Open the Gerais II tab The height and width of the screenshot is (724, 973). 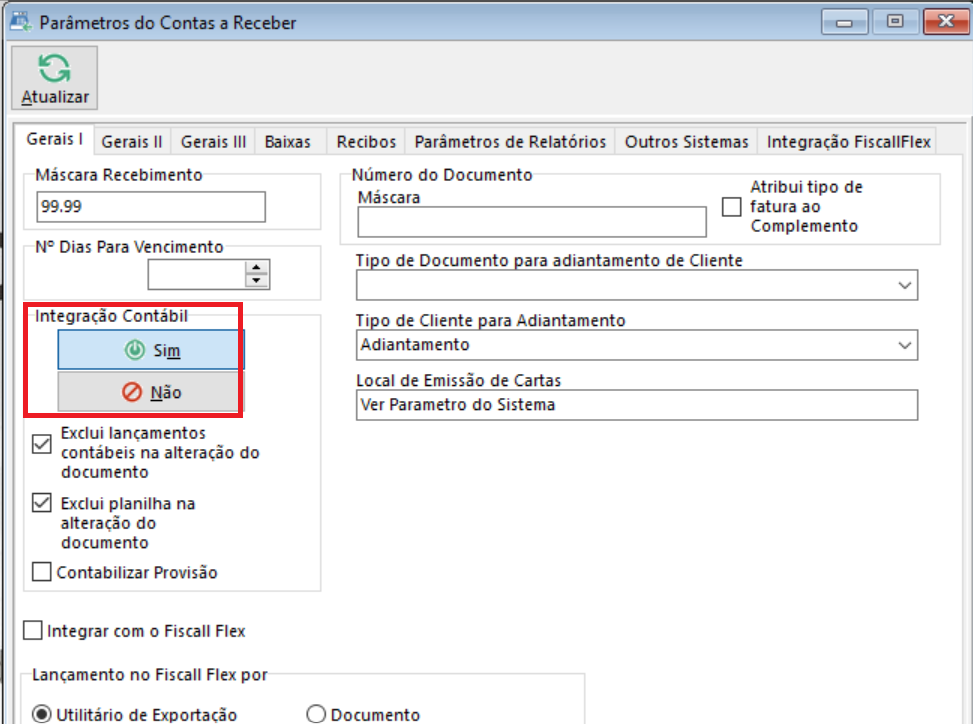132,142
